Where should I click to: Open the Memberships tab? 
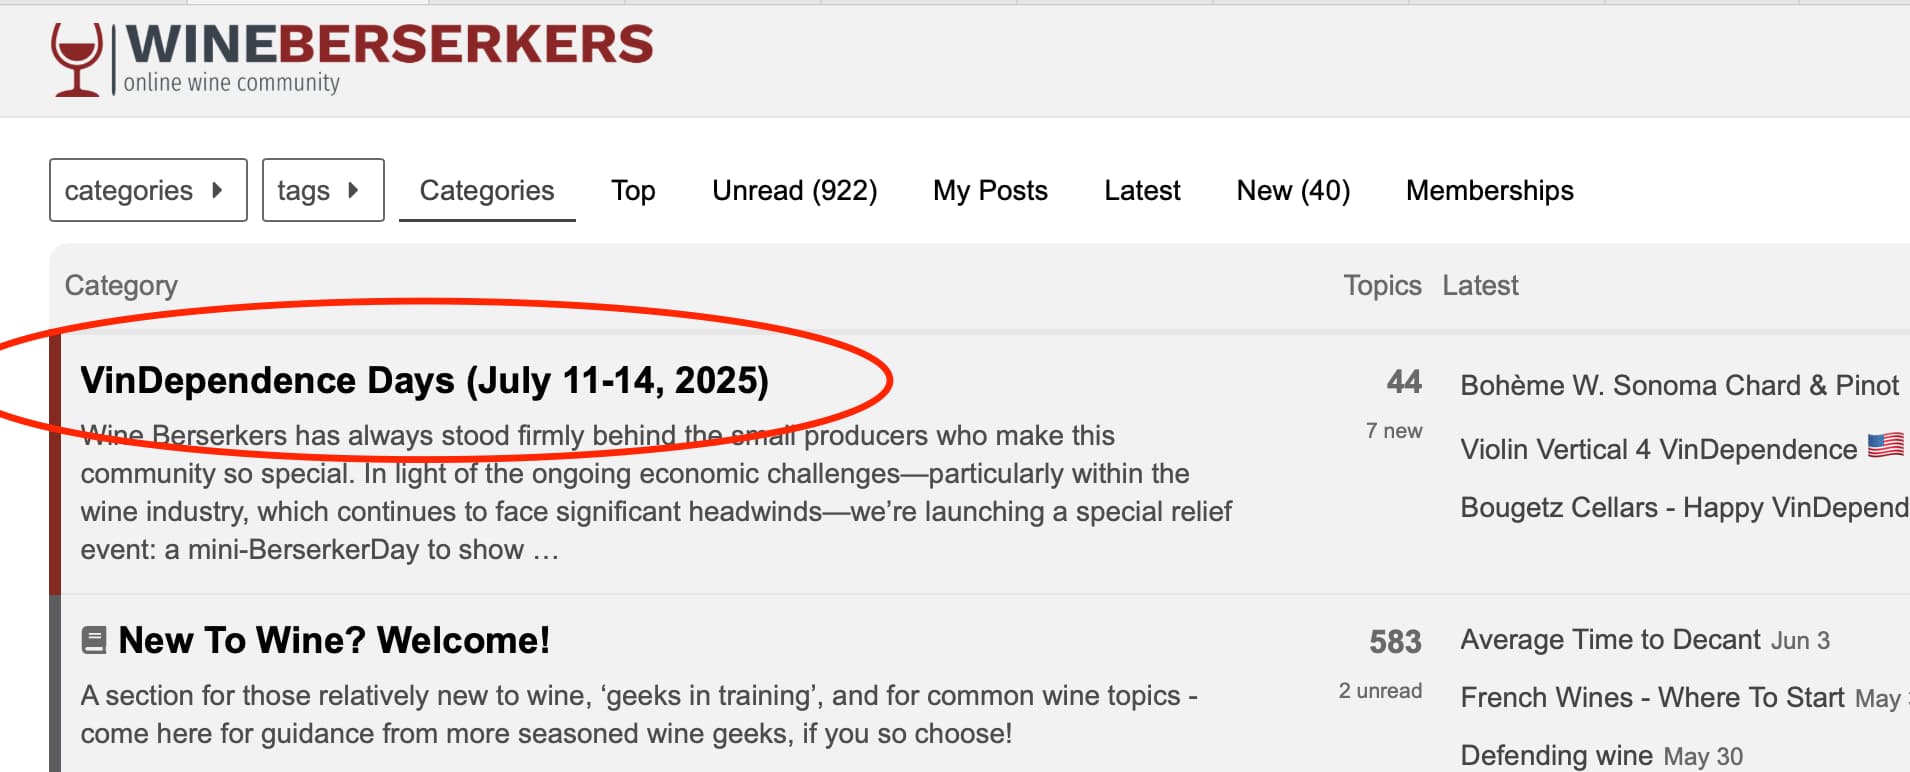pyautogui.click(x=1489, y=190)
